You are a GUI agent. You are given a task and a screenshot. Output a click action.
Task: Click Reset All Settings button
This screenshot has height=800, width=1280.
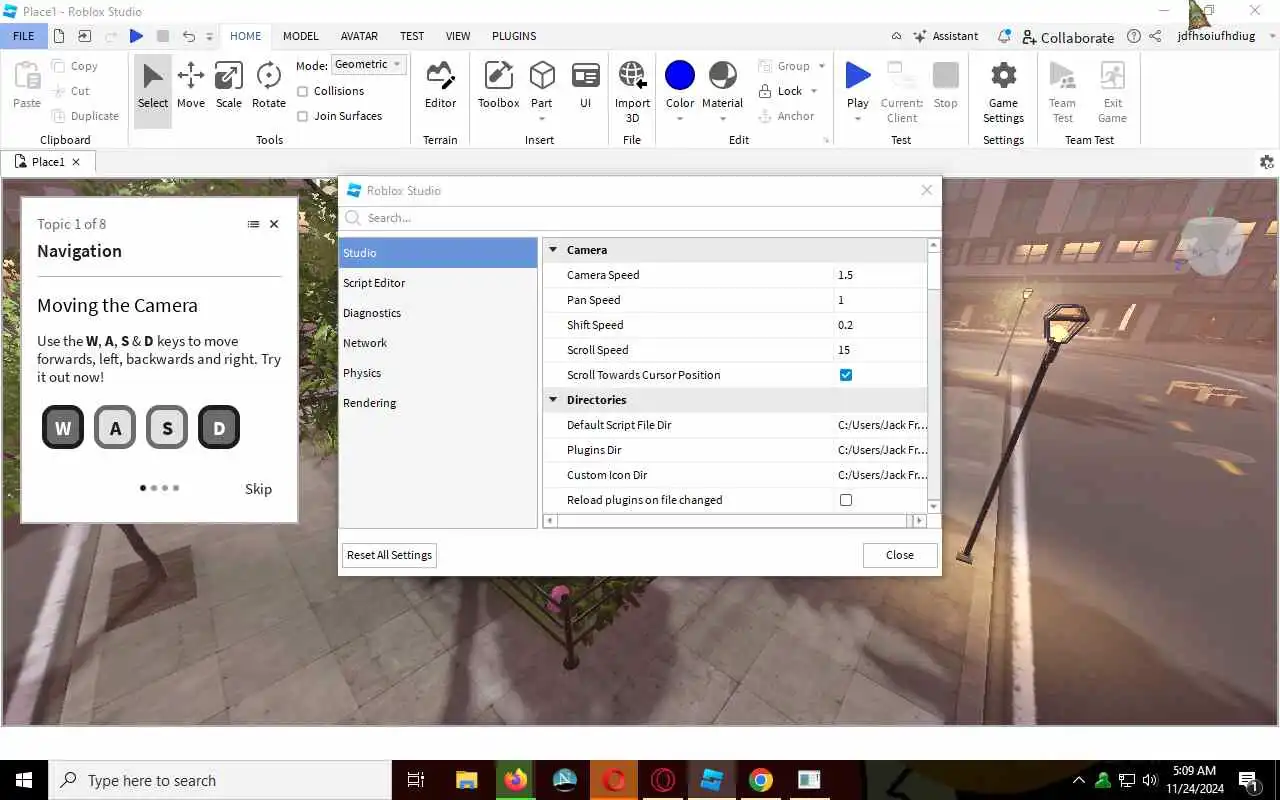pos(390,555)
